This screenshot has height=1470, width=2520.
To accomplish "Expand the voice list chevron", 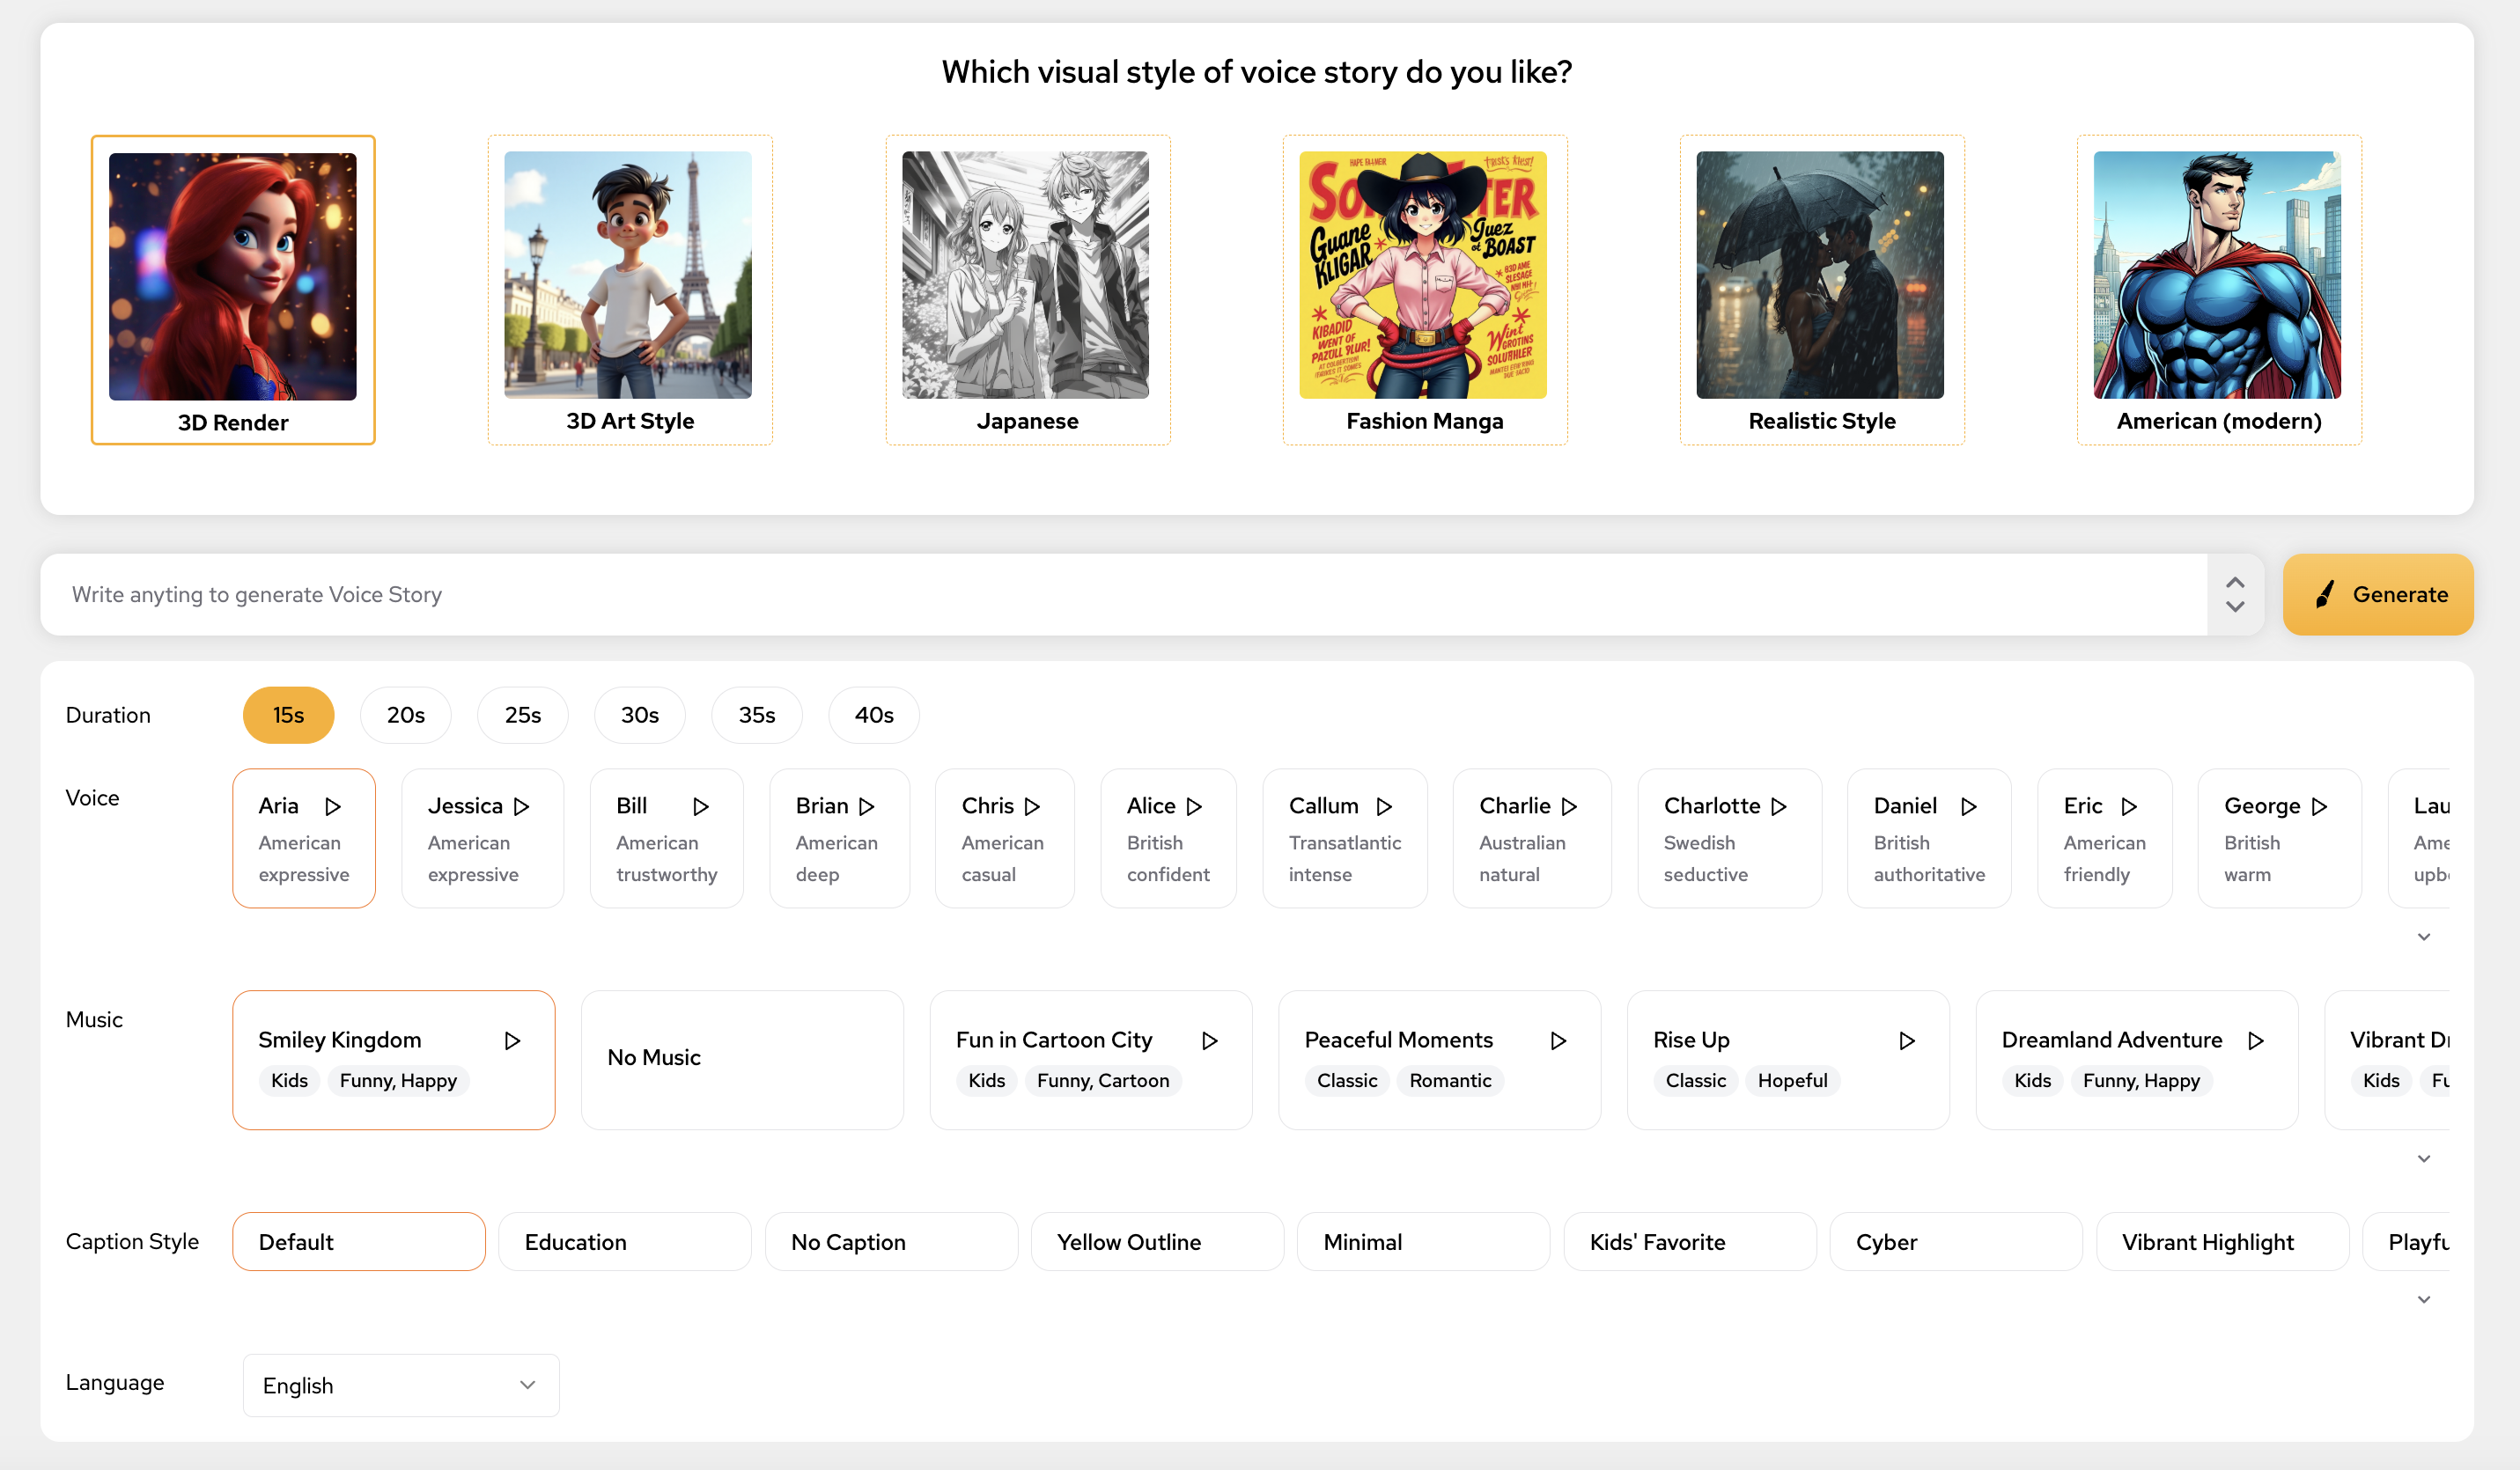I will 2423,937.
